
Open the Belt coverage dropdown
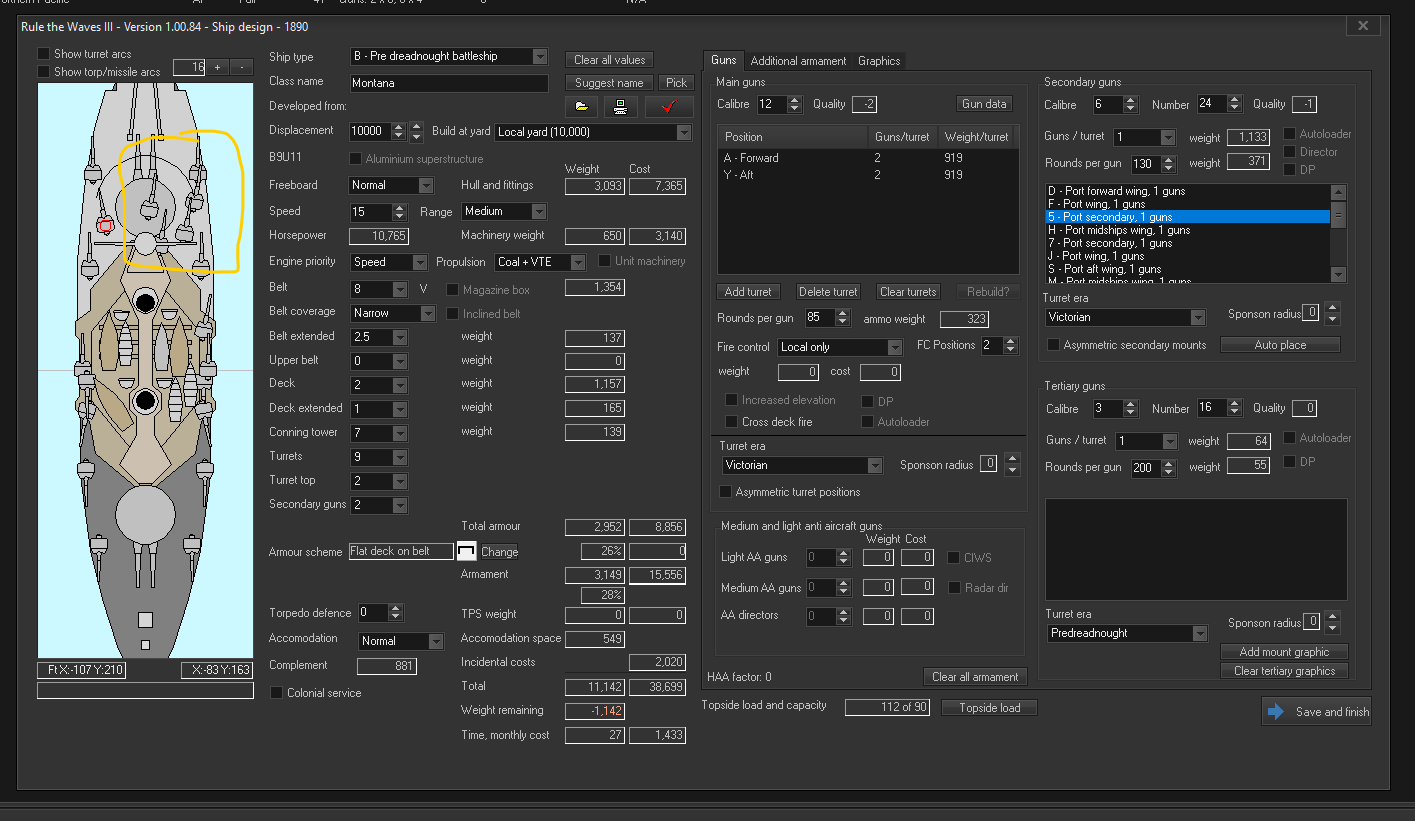(428, 313)
